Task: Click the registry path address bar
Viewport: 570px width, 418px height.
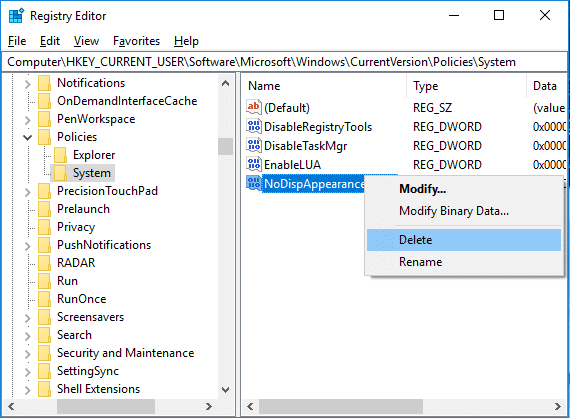Action: point(284,62)
